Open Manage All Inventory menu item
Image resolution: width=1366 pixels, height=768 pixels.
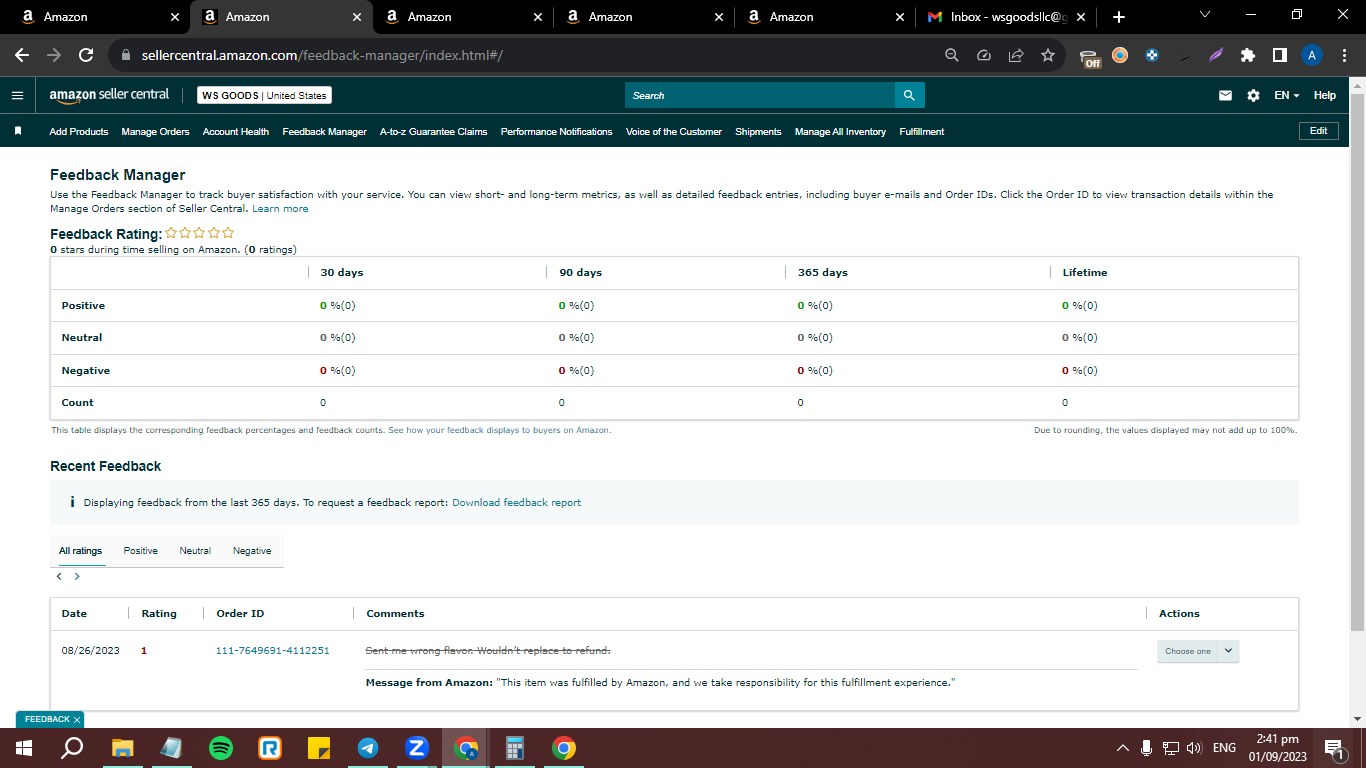click(x=840, y=132)
